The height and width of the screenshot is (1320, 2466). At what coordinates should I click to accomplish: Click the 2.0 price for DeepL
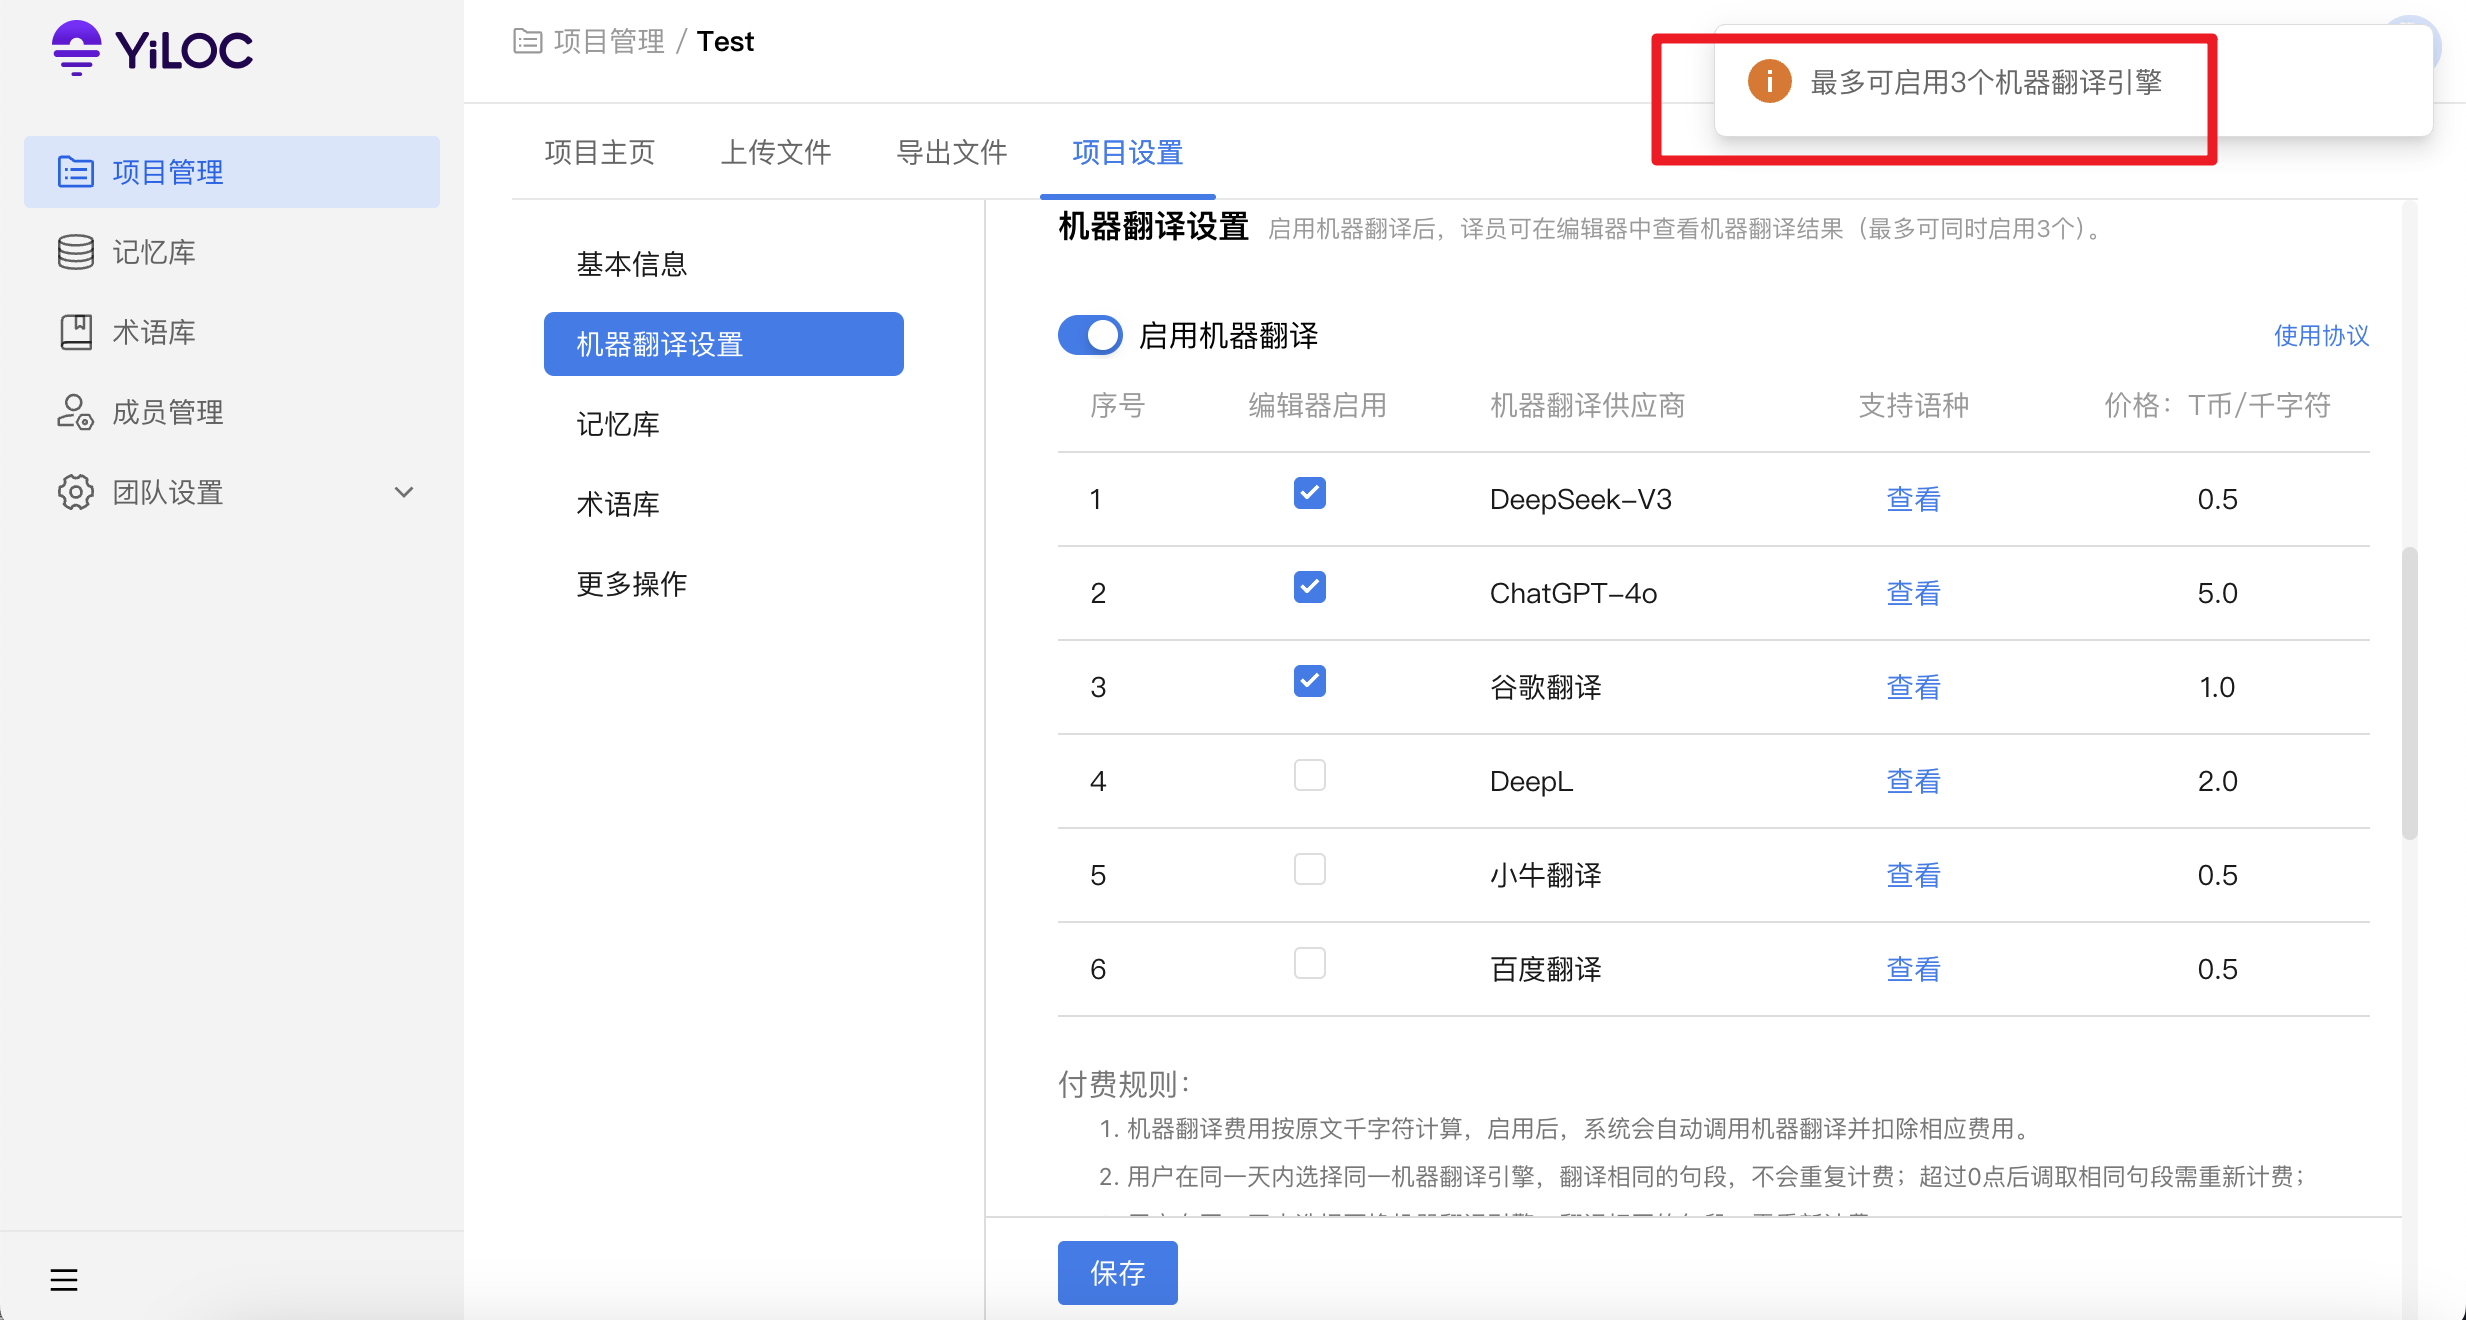click(2218, 781)
